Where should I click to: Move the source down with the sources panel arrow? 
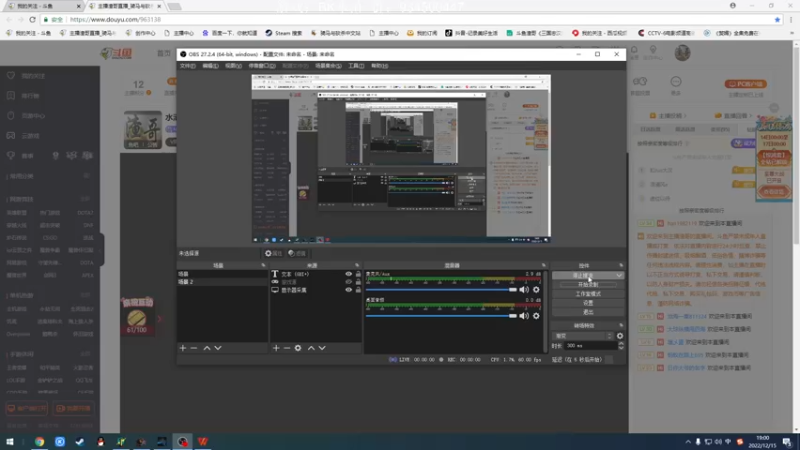[322, 348]
